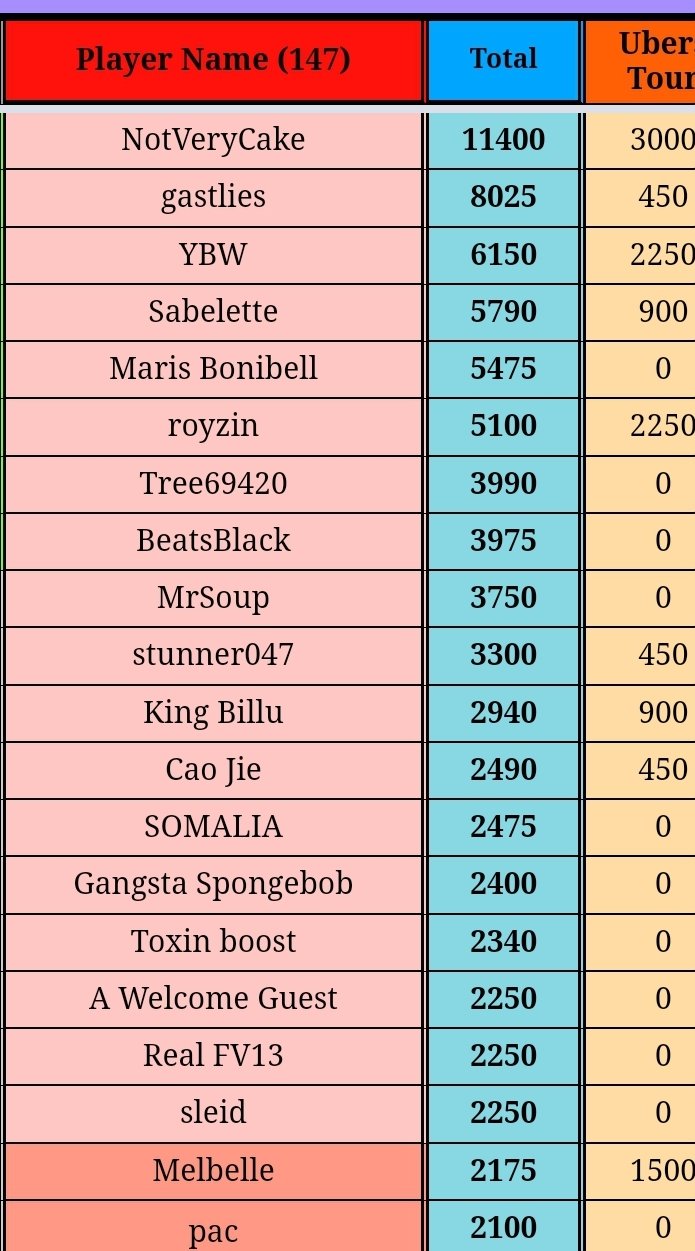Click the Maris Bonibell name cell
The width and height of the screenshot is (695, 1251).
point(213,369)
